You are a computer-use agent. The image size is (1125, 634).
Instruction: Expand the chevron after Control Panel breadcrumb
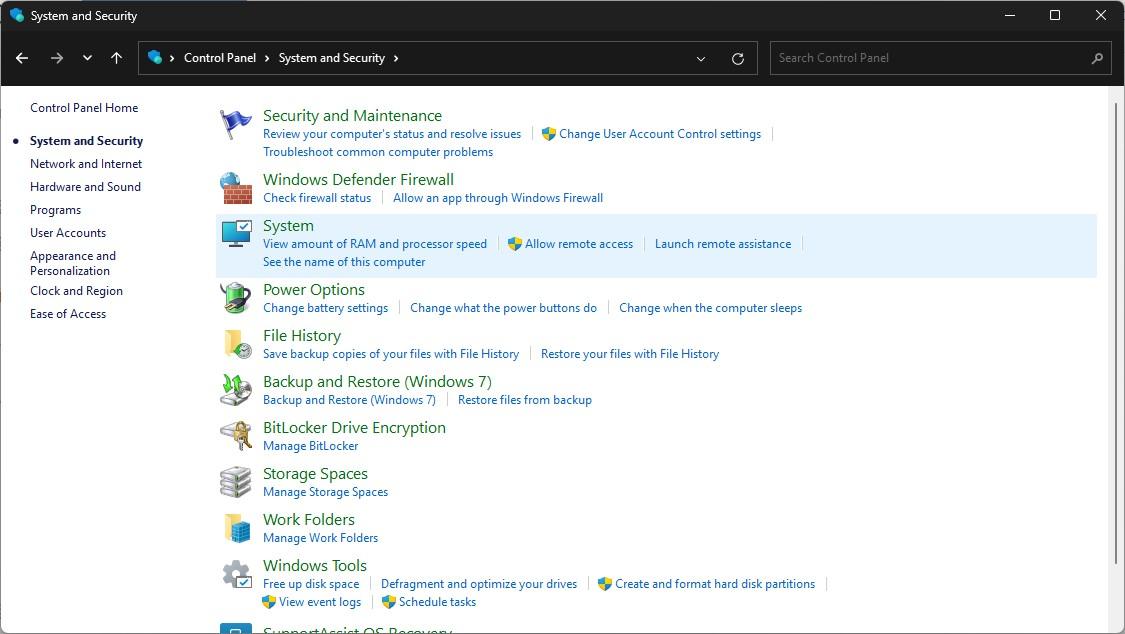point(267,58)
